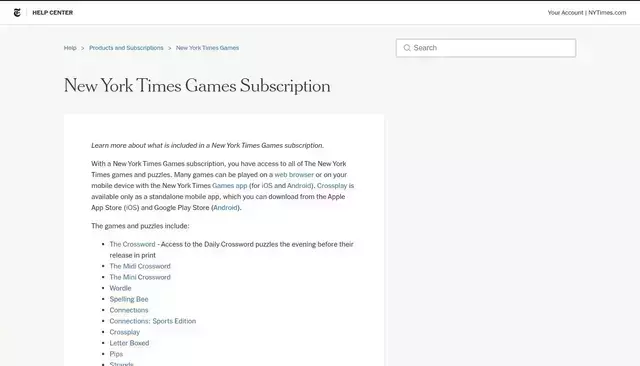Click the iOS link after Games app
640x366 pixels.
267,186
